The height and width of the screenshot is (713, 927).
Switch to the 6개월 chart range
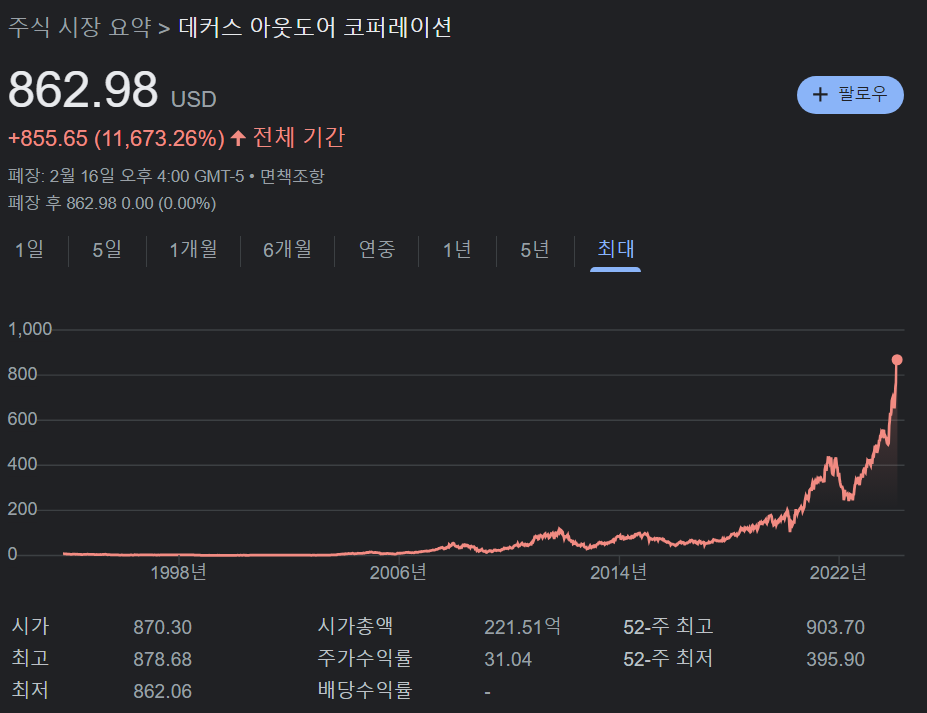point(287,249)
